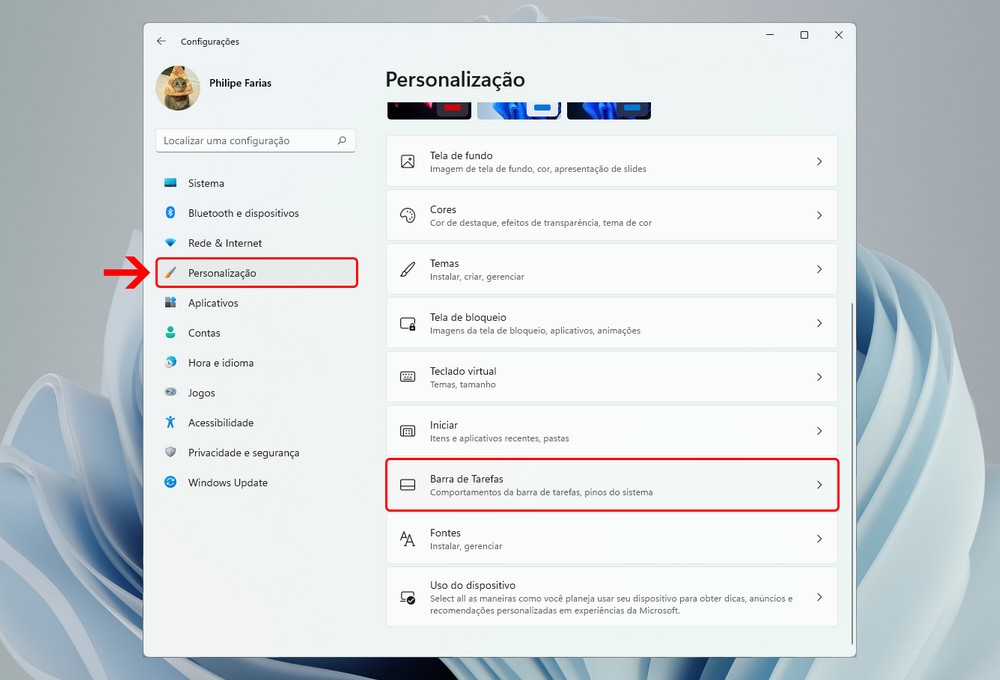Open Aplicativos in the sidebar

213,303
